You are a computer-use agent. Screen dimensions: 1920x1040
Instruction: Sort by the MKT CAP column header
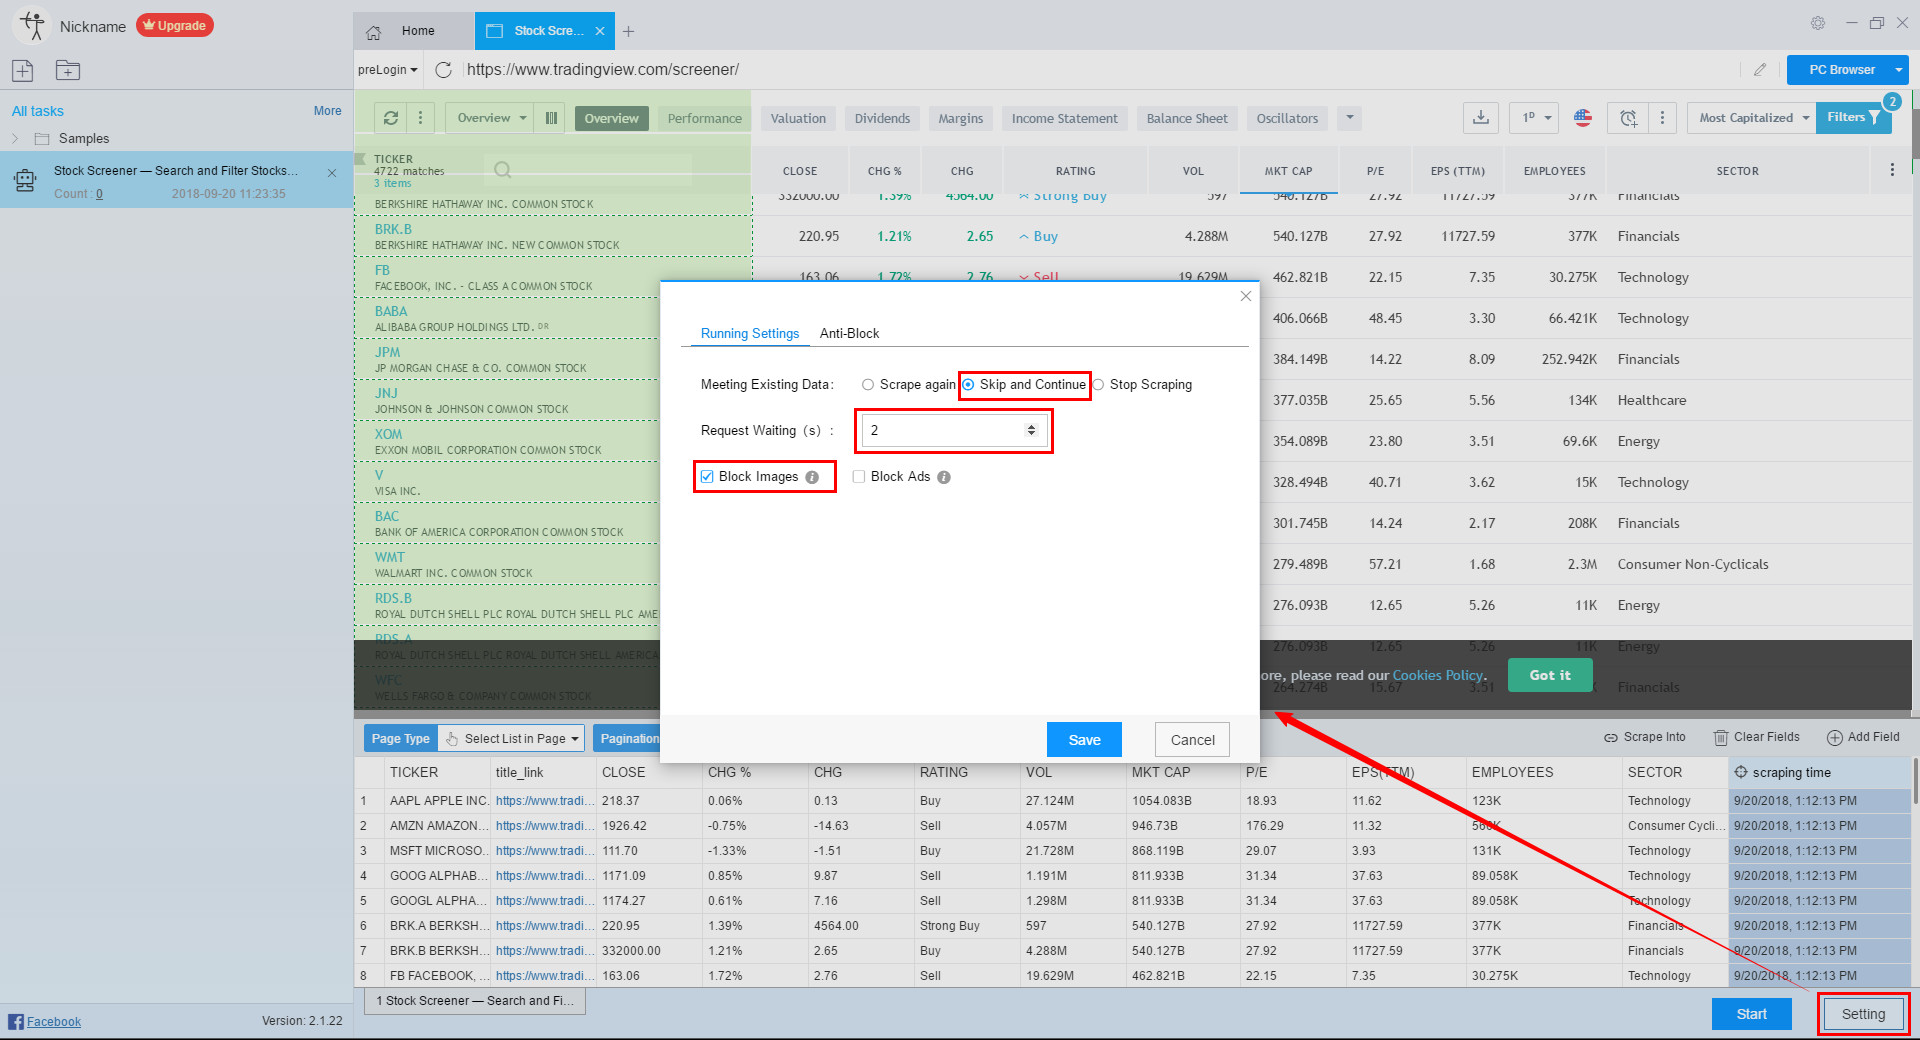coord(1288,171)
